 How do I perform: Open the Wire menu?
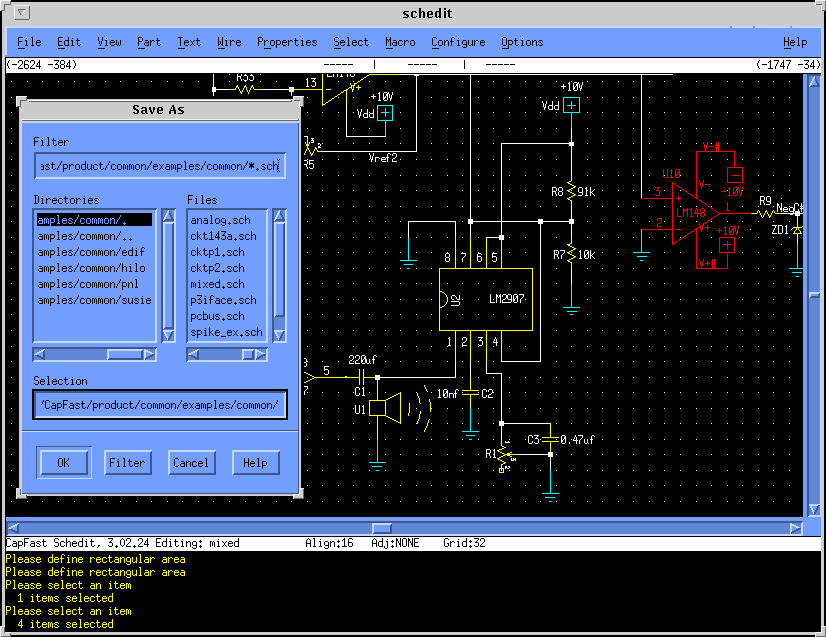tap(229, 42)
